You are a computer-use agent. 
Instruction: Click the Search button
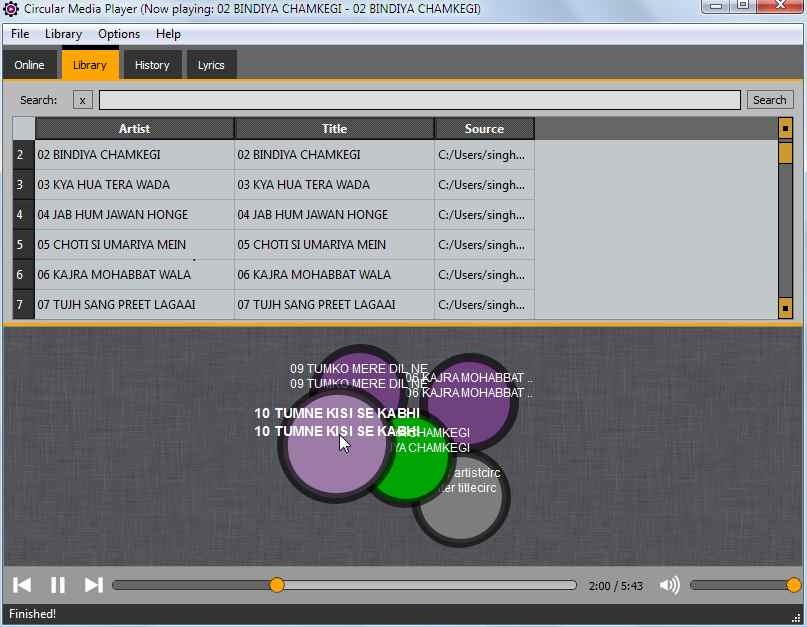(x=769, y=100)
